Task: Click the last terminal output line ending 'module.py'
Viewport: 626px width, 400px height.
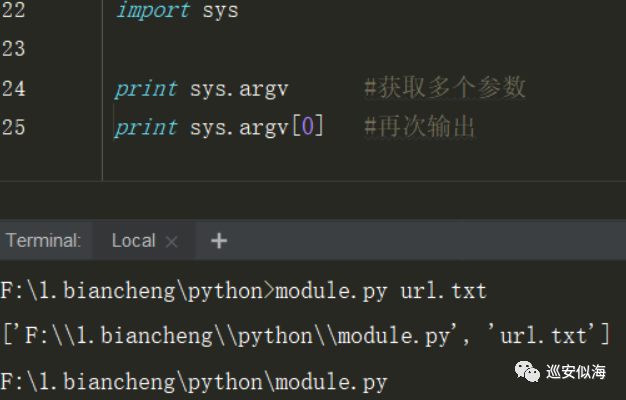Action: click(194, 382)
